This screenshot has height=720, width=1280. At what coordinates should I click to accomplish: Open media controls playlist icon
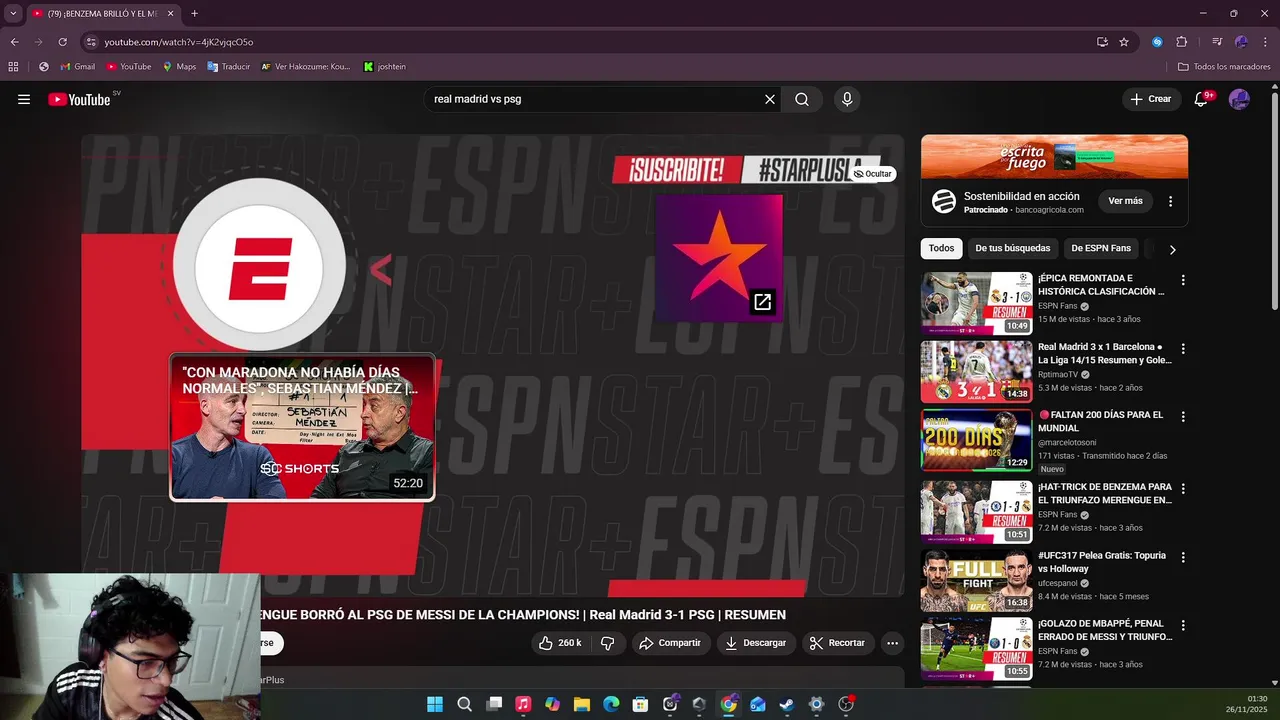click(x=1217, y=42)
